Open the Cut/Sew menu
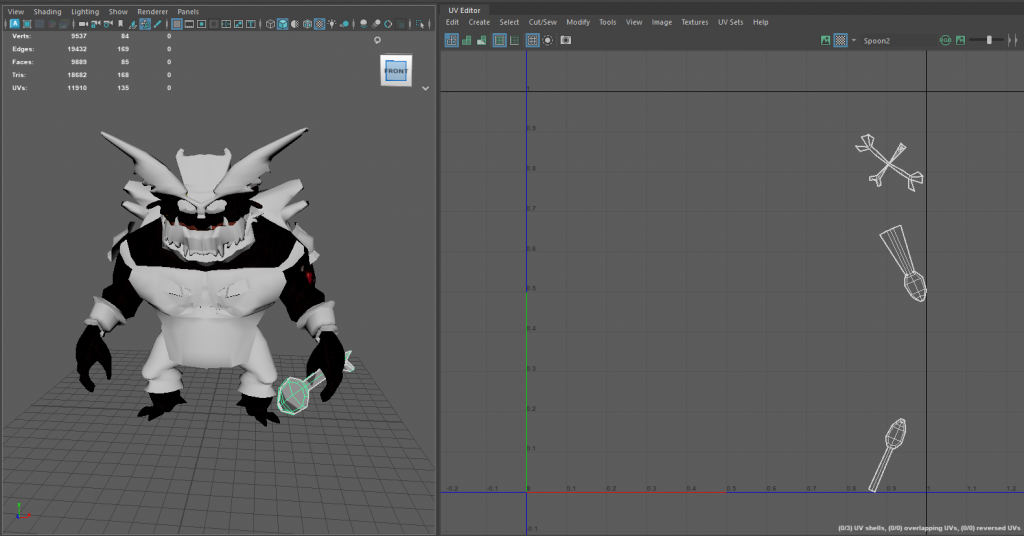 (543, 22)
